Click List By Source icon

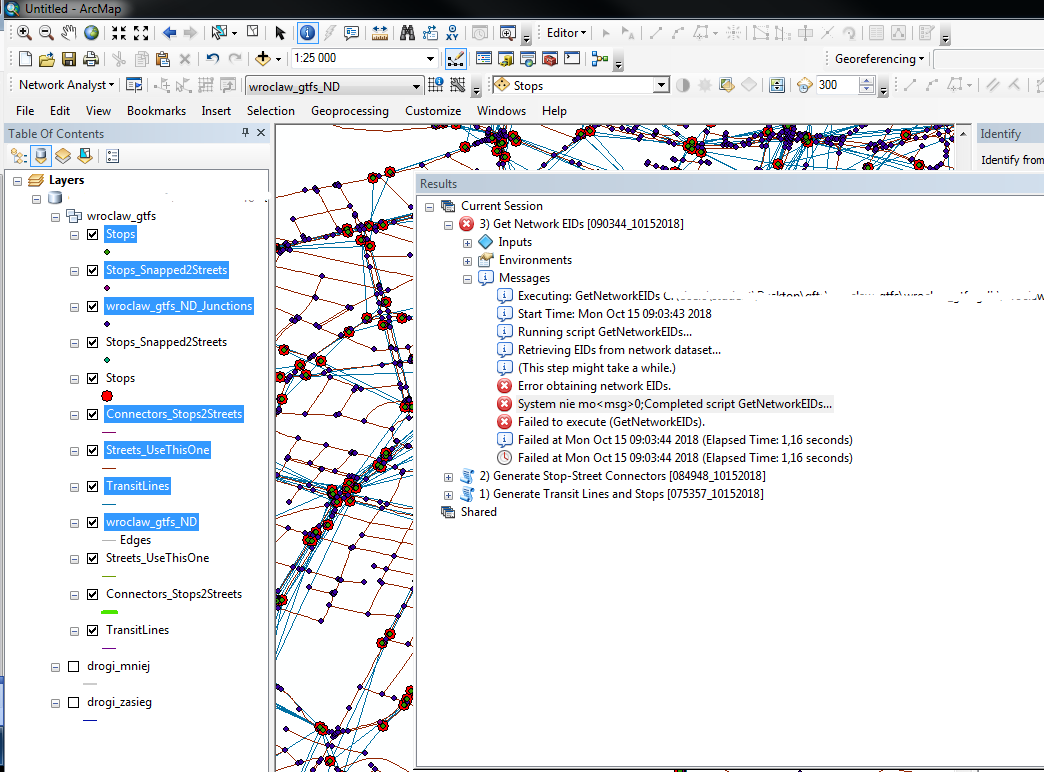coord(41,156)
